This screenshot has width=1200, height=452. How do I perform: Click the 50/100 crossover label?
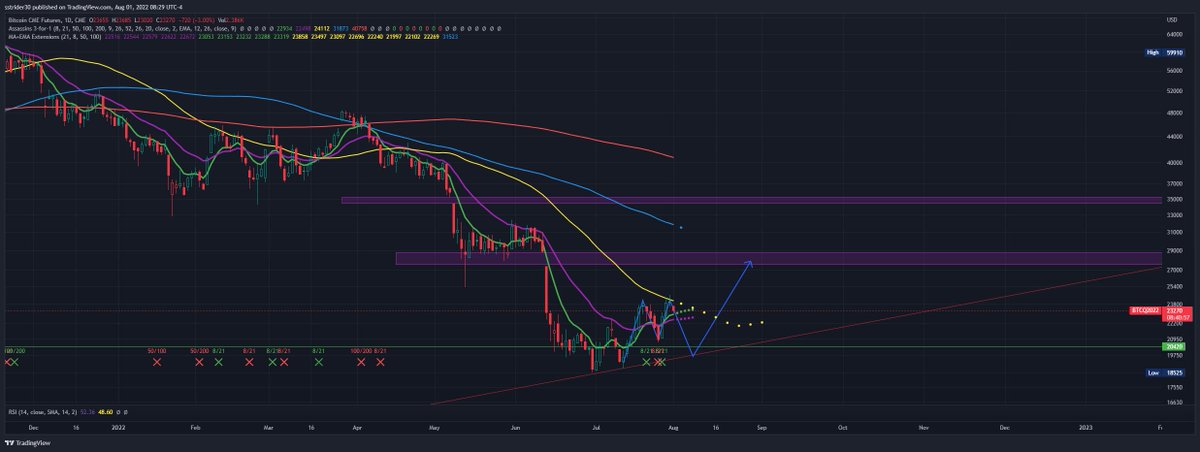[x=157, y=351]
